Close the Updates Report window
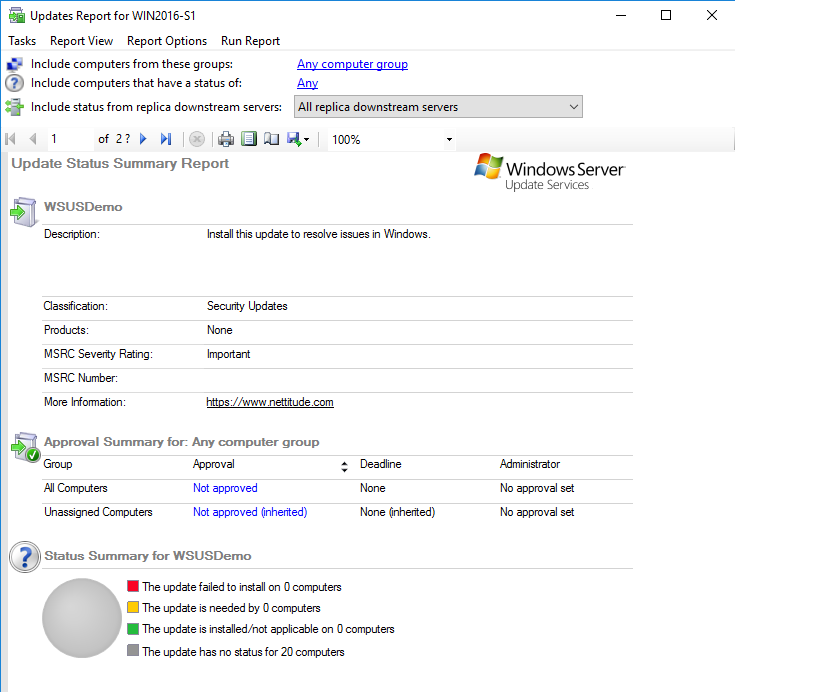Image resolution: width=819 pixels, height=696 pixels. (x=712, y=15)
